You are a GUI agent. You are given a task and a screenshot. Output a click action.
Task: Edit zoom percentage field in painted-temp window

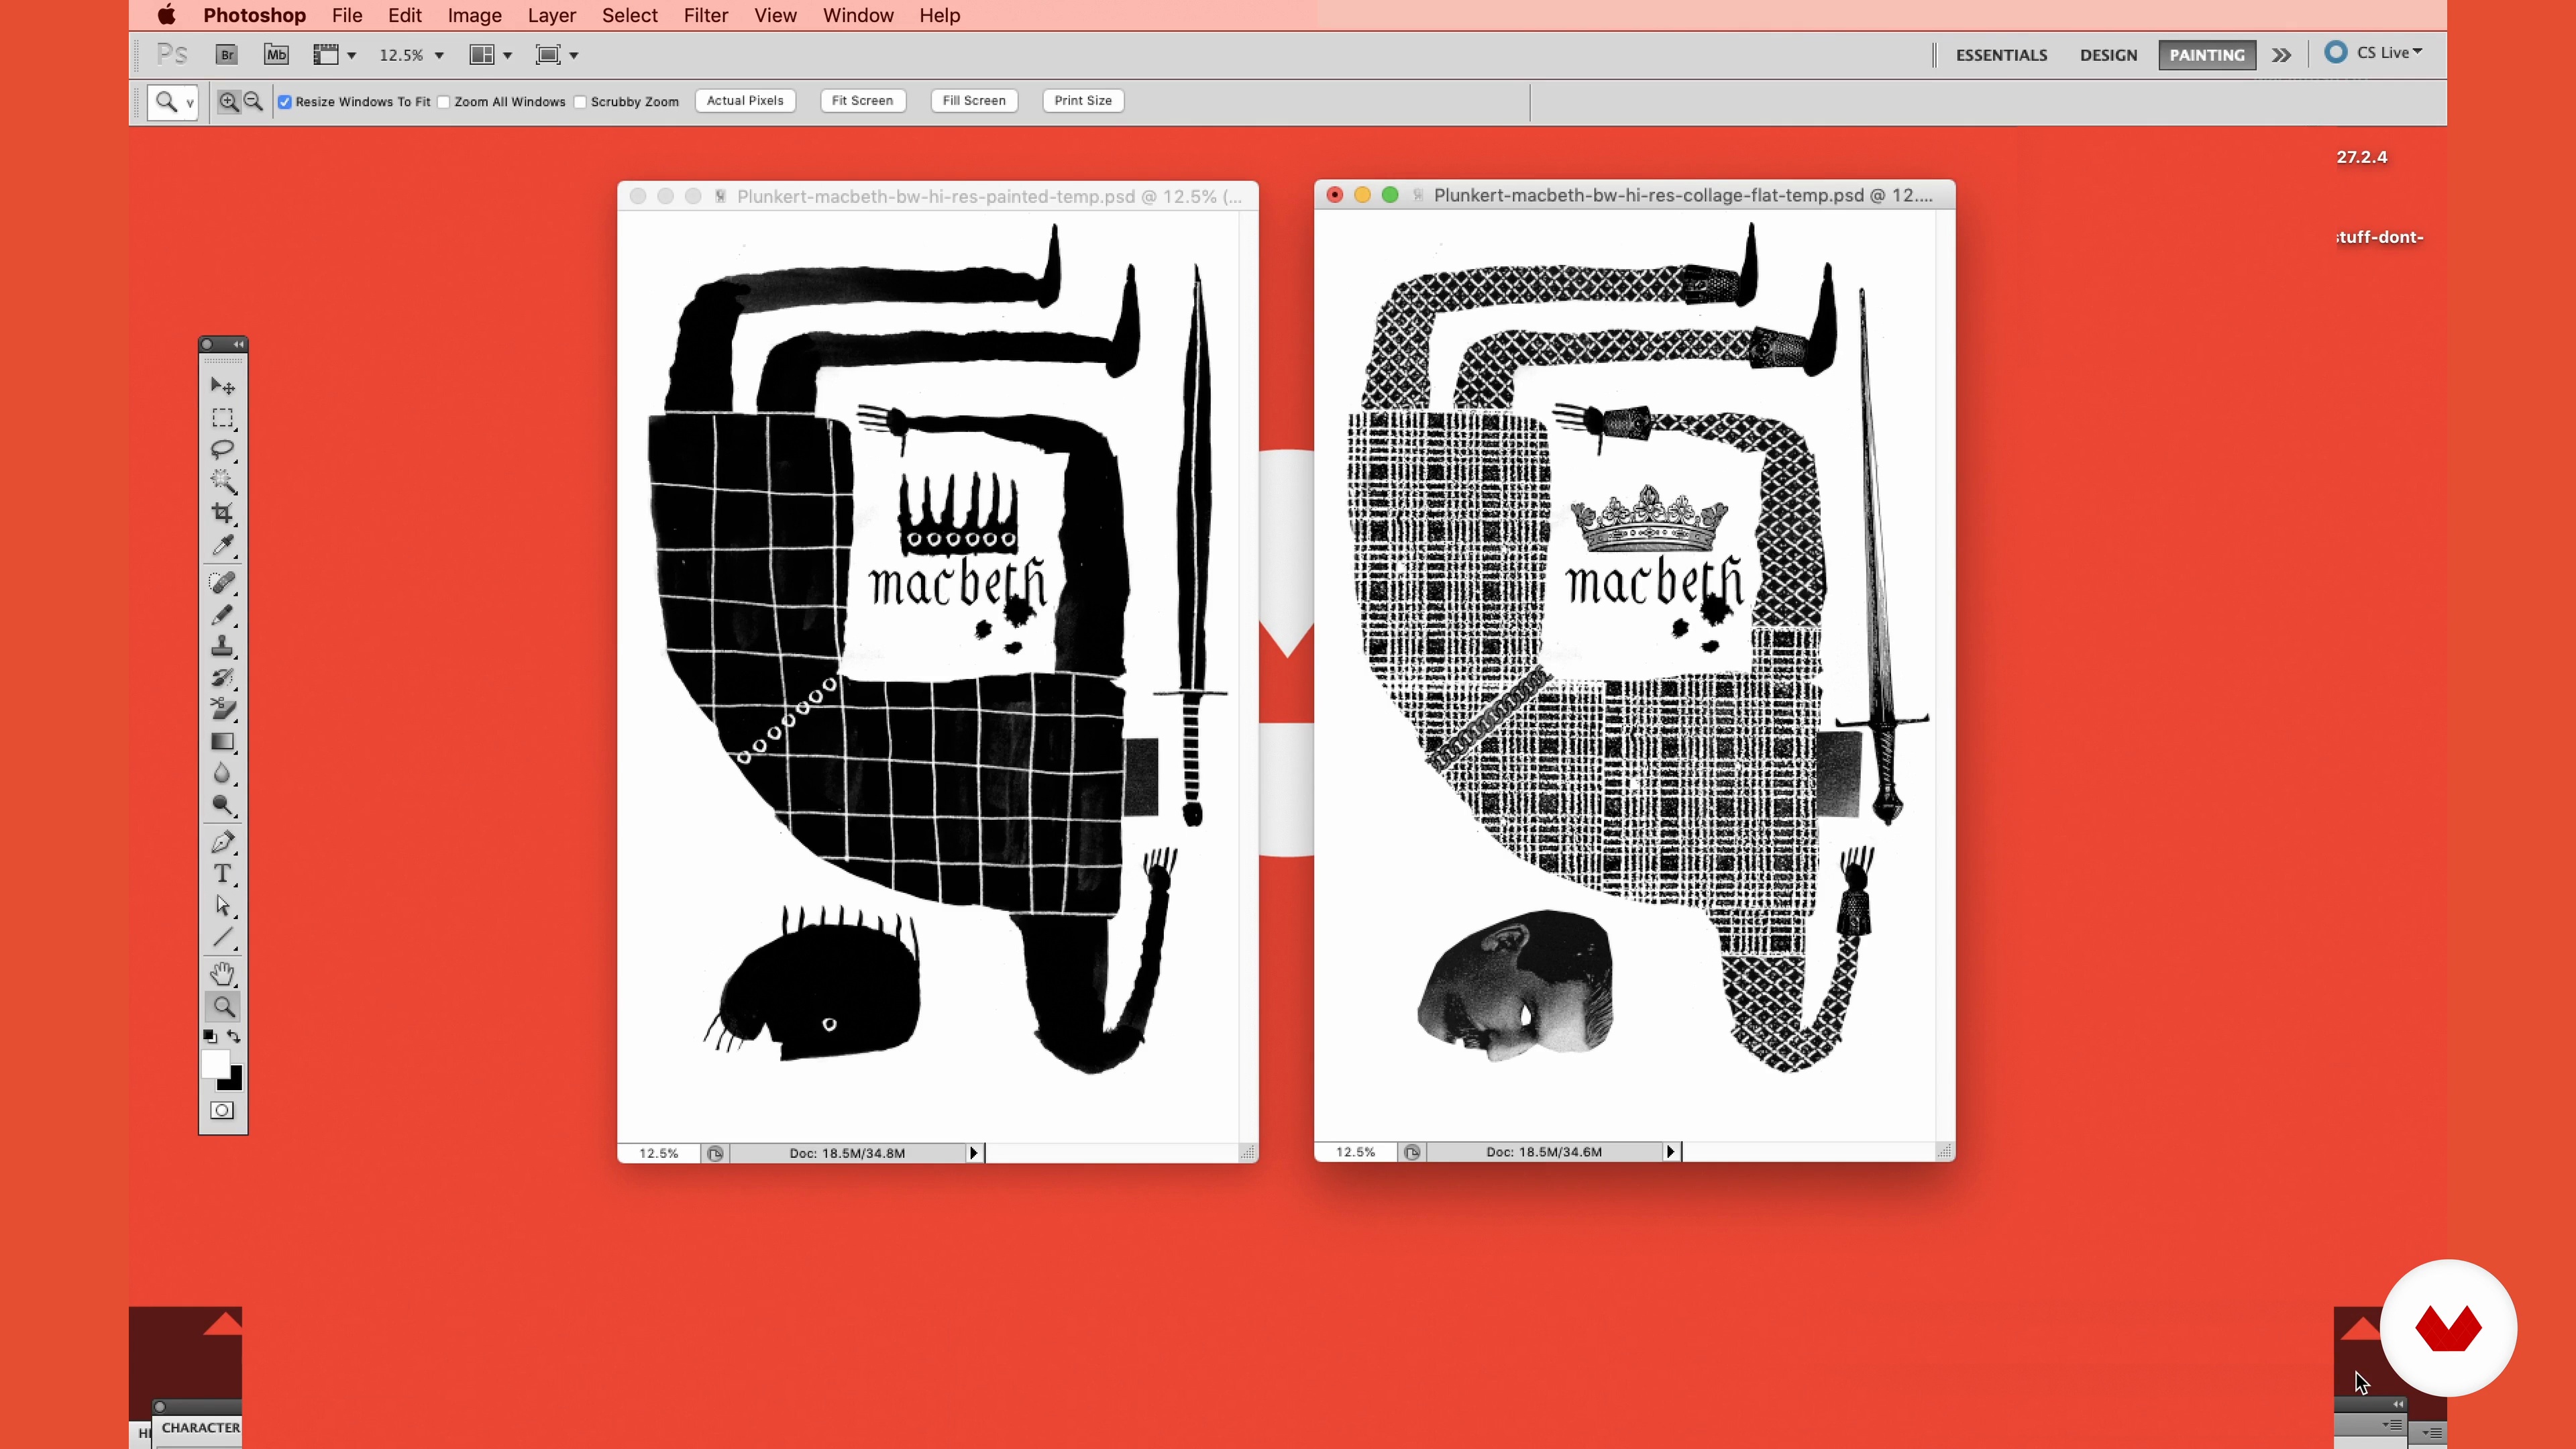(x=658, y=1153)
